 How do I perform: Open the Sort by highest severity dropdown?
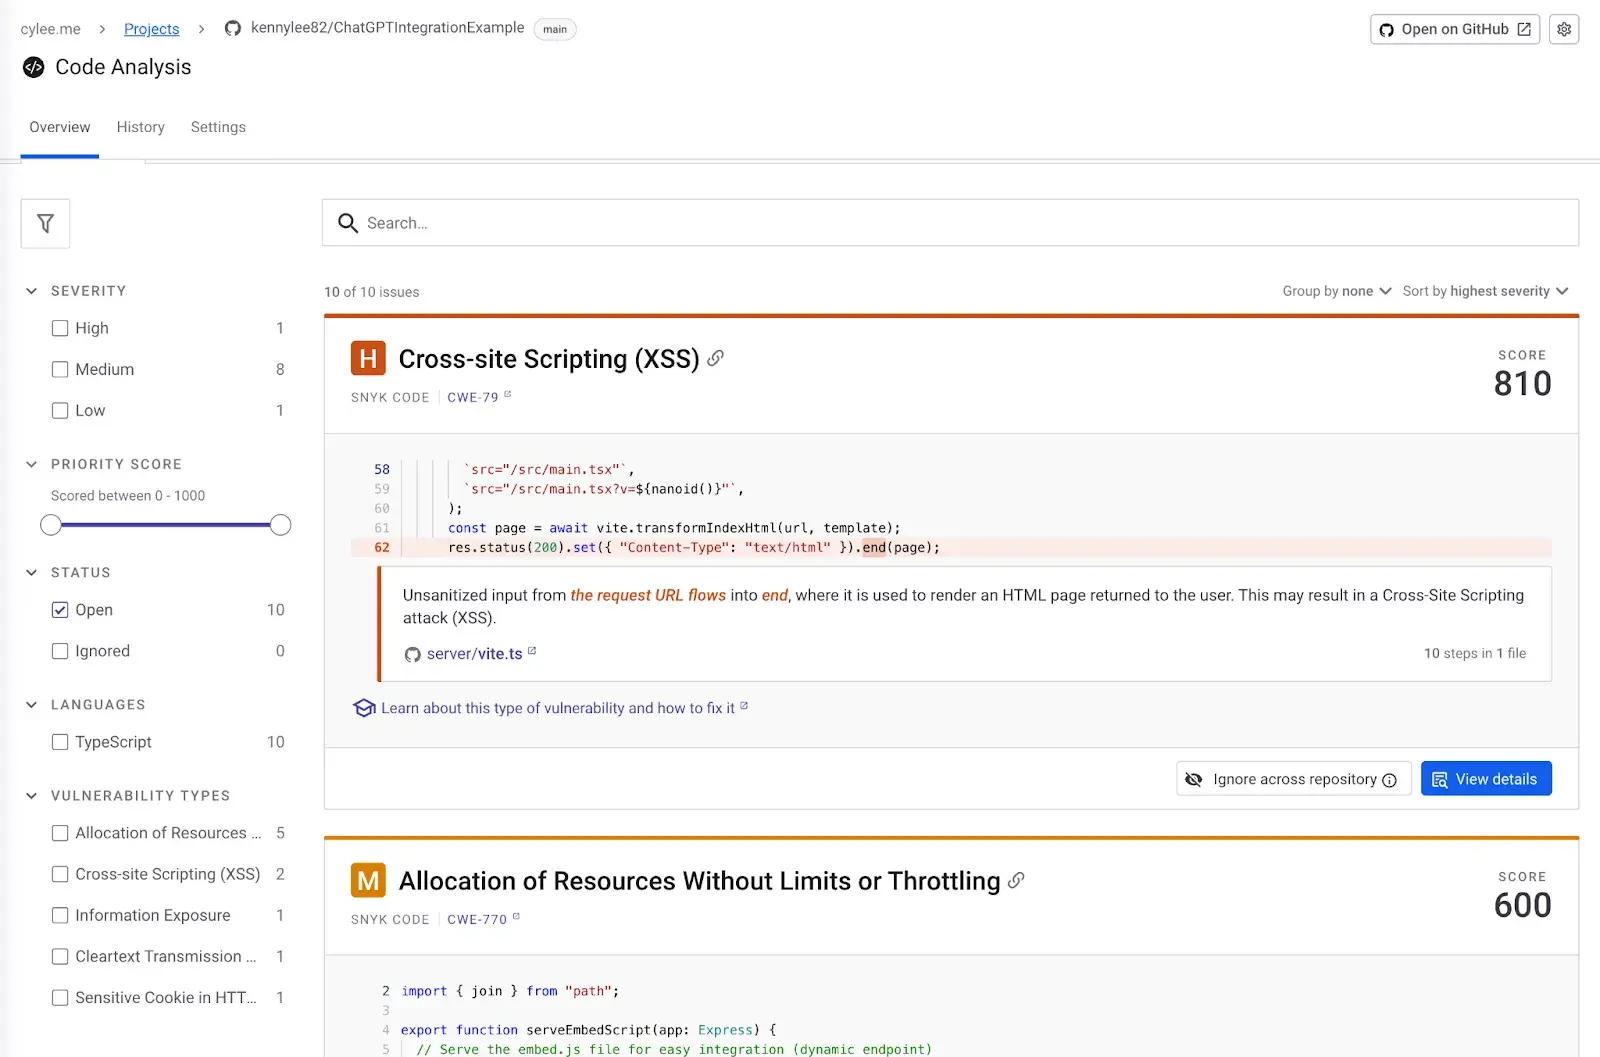[x=1485, y=291]
